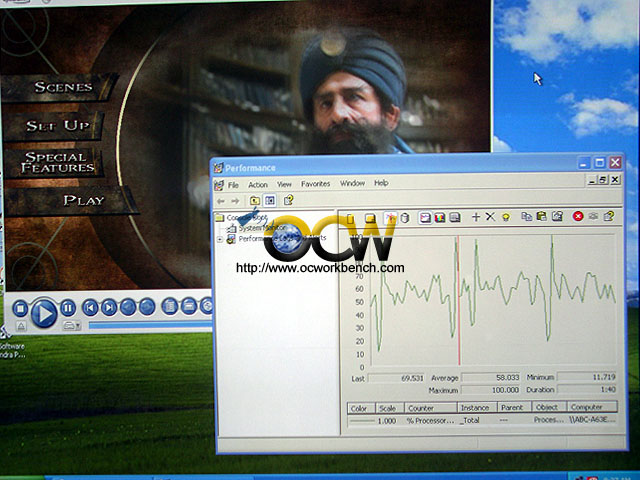
Task: Eject the disc in DVD player
Action: pos(21,326)
